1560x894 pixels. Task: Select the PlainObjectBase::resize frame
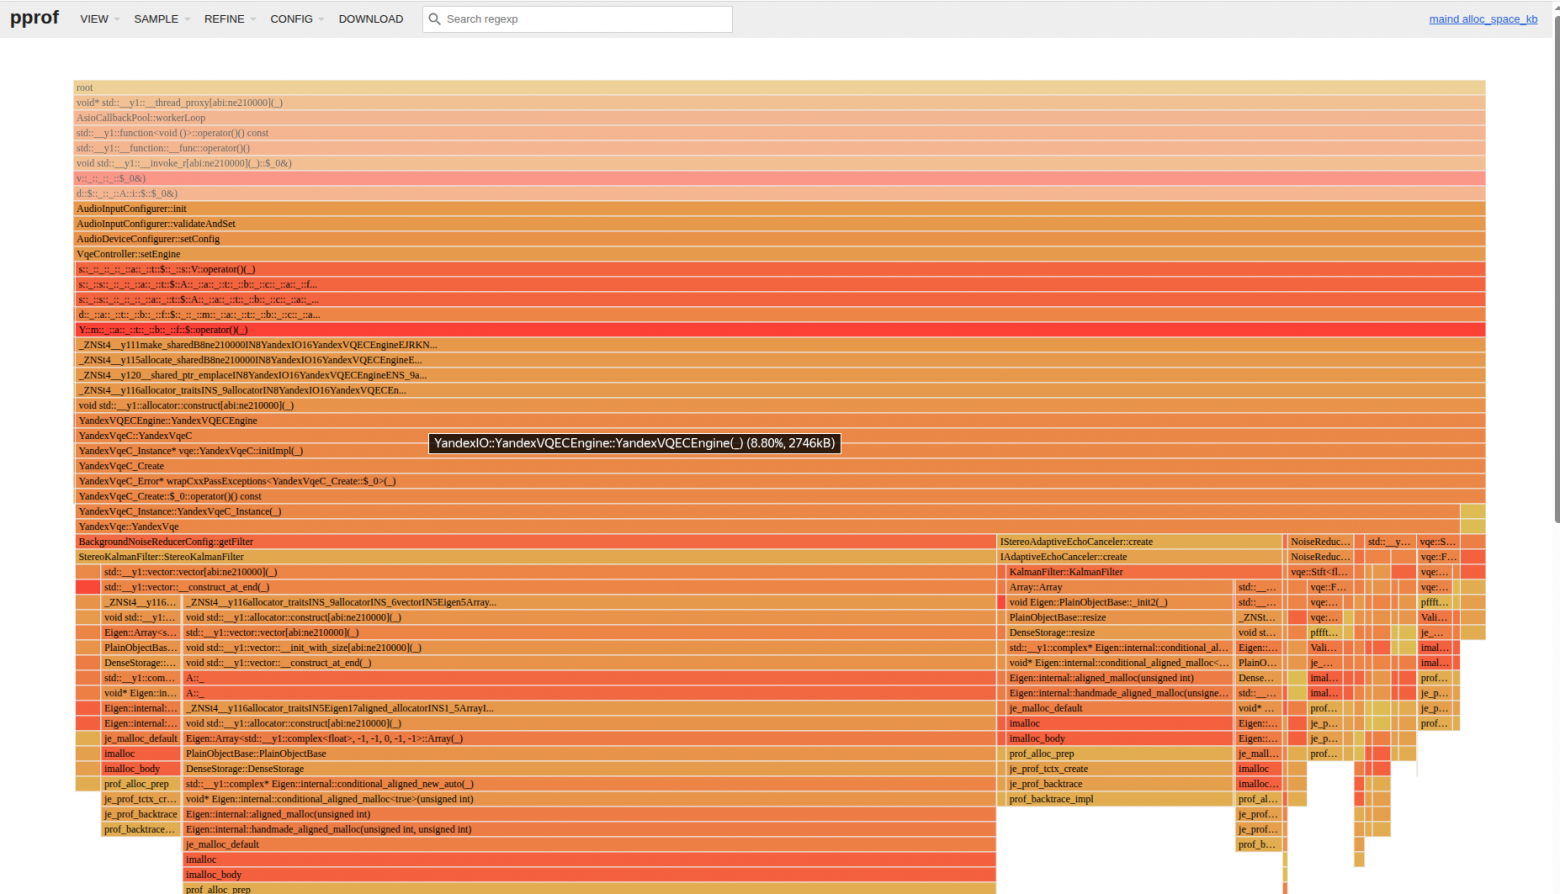[x=1120, y=618]
